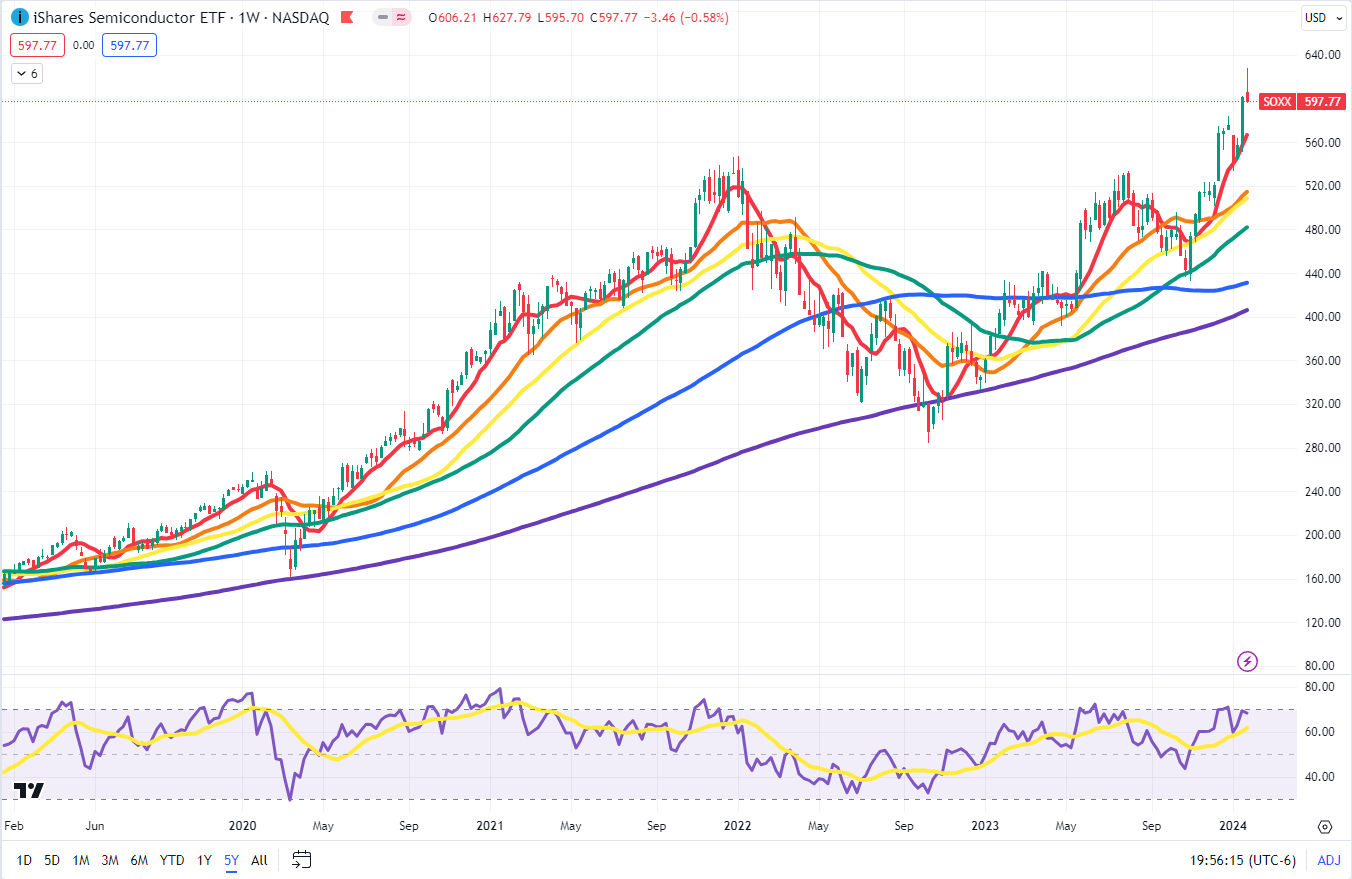Click the 2022 time axis label

(737, 827)
